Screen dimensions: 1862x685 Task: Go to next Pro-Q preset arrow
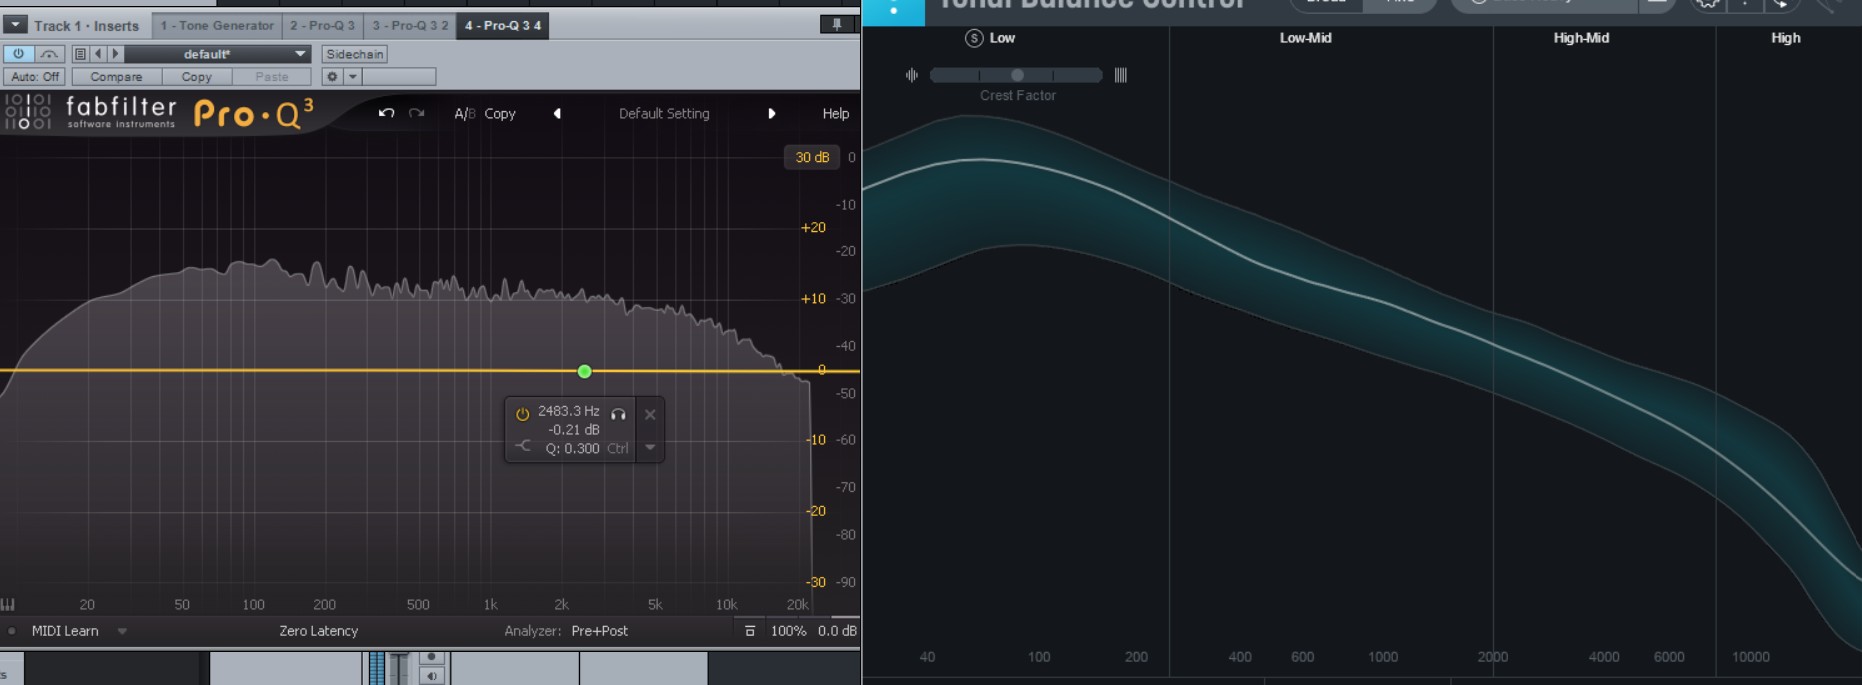771,114
